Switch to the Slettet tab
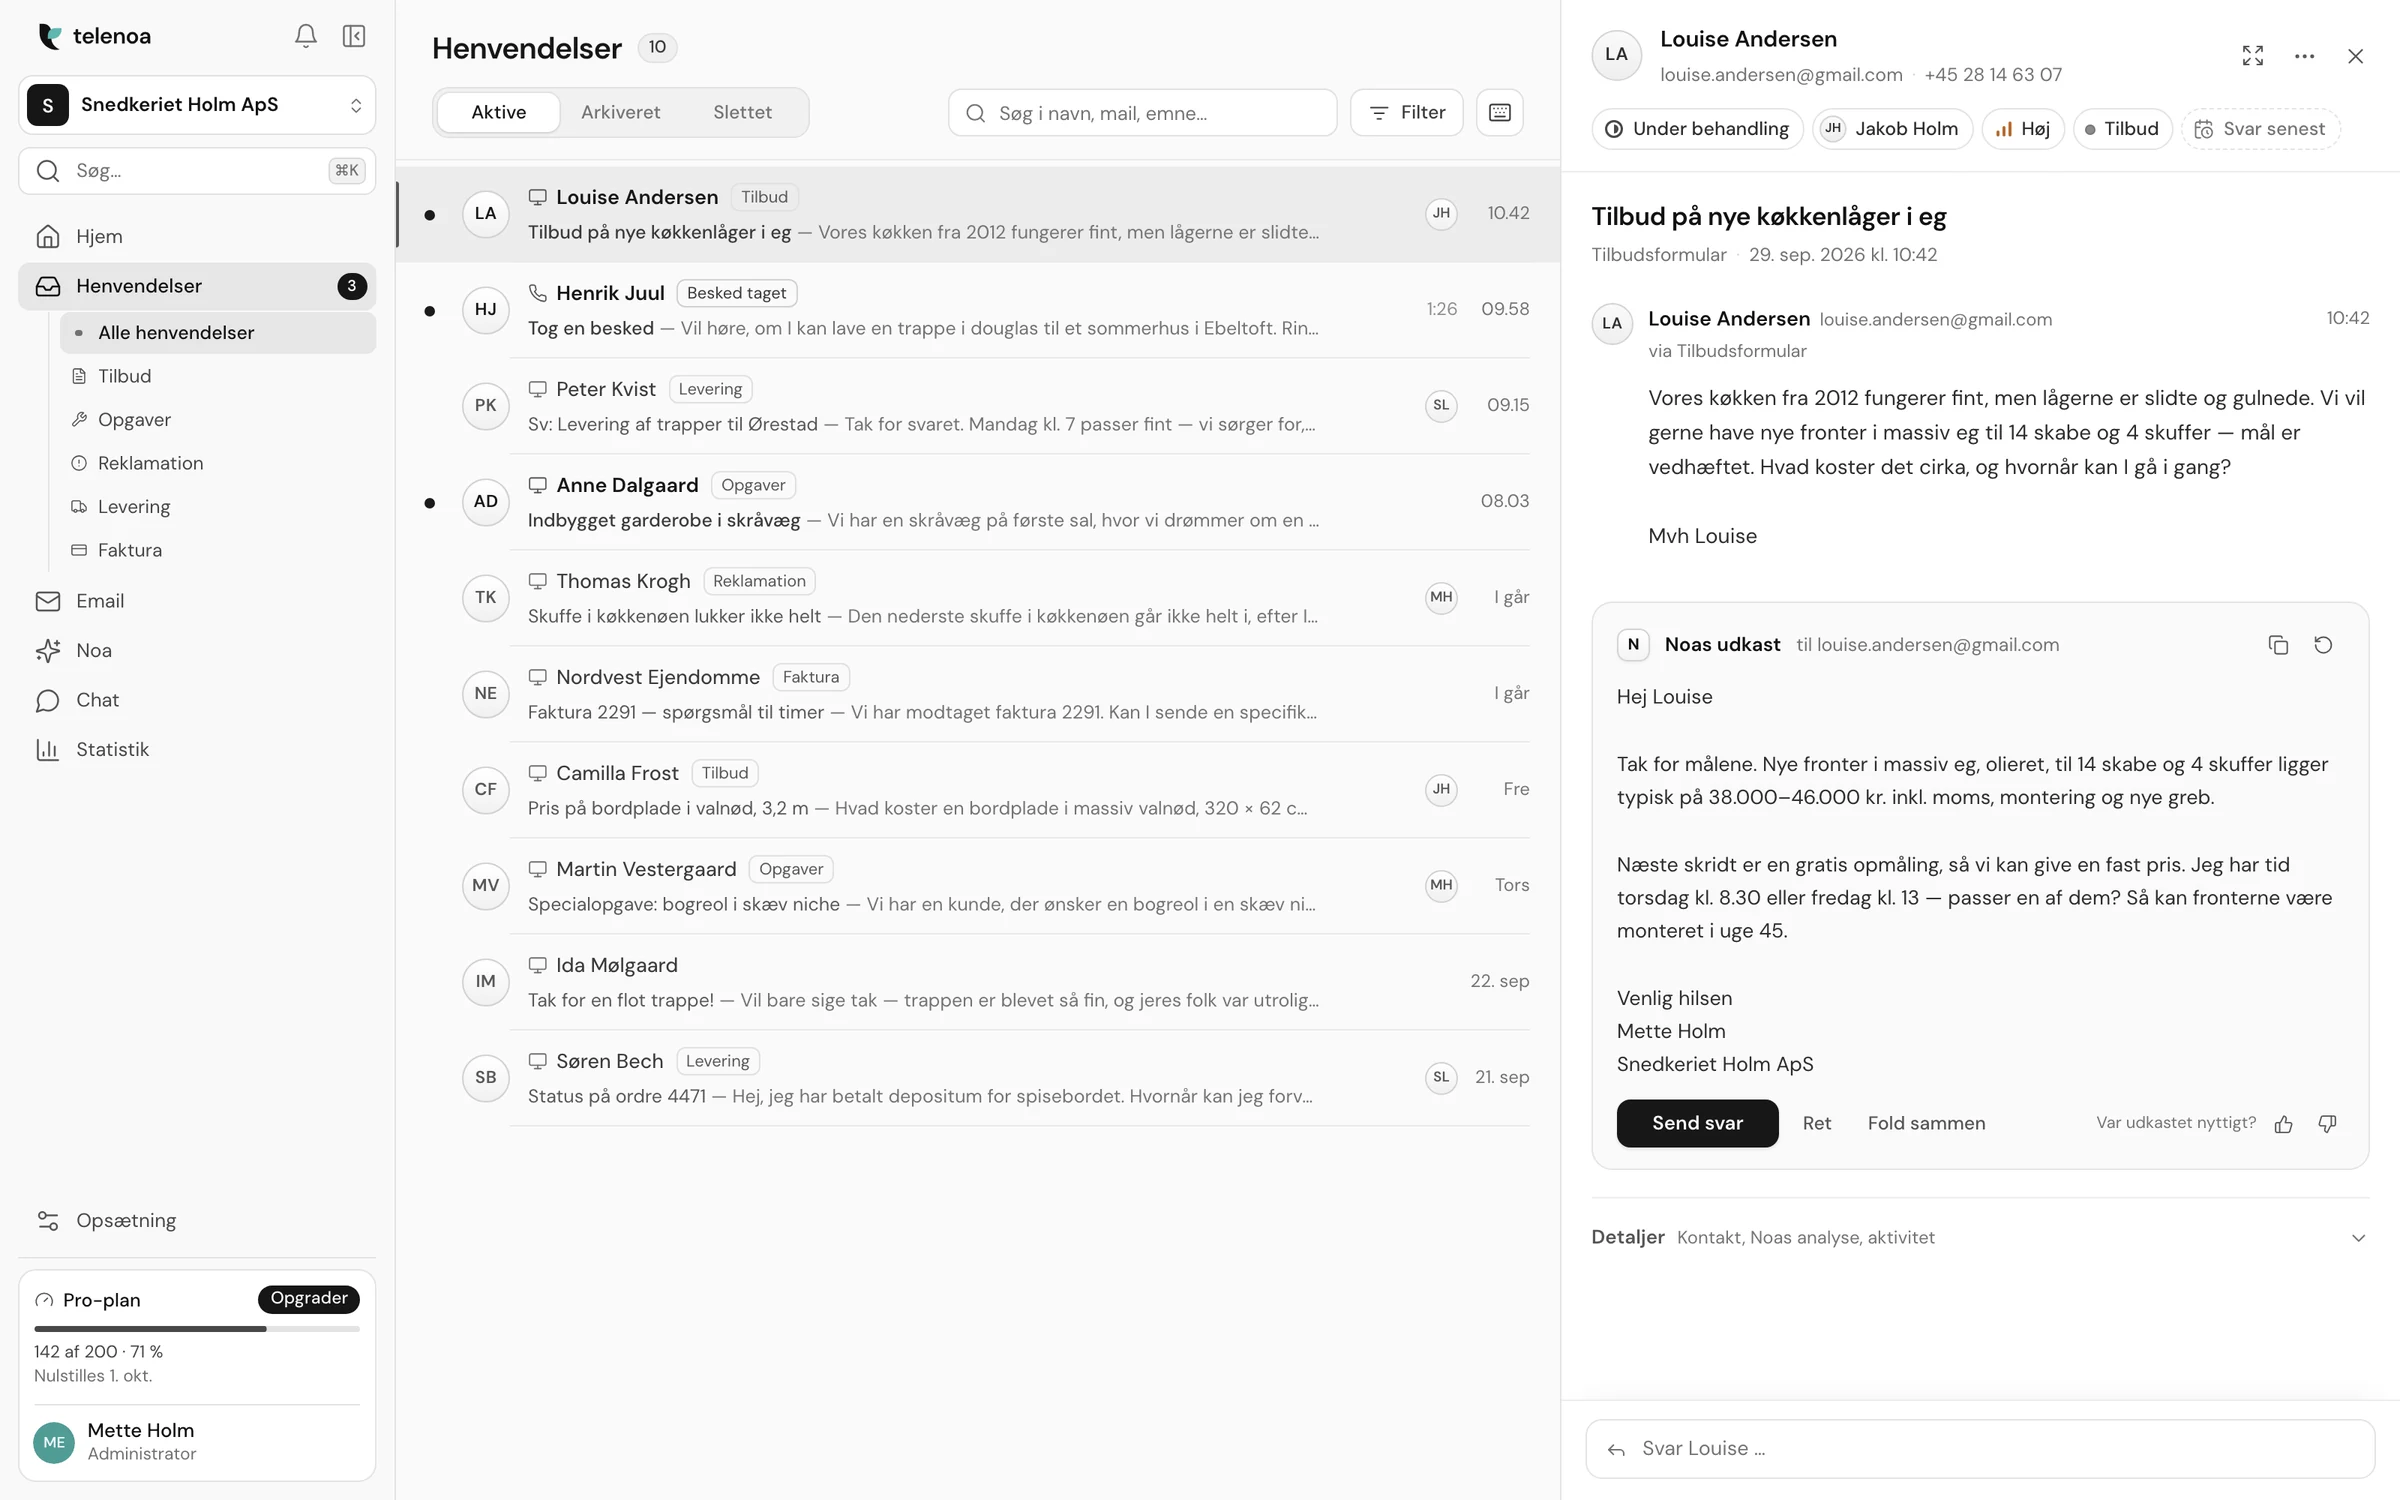 743,112
